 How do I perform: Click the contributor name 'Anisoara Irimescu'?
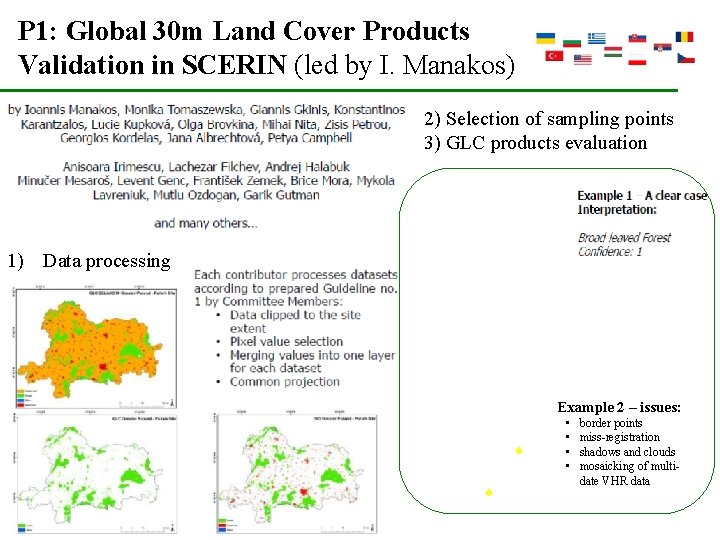pos(112,167)
